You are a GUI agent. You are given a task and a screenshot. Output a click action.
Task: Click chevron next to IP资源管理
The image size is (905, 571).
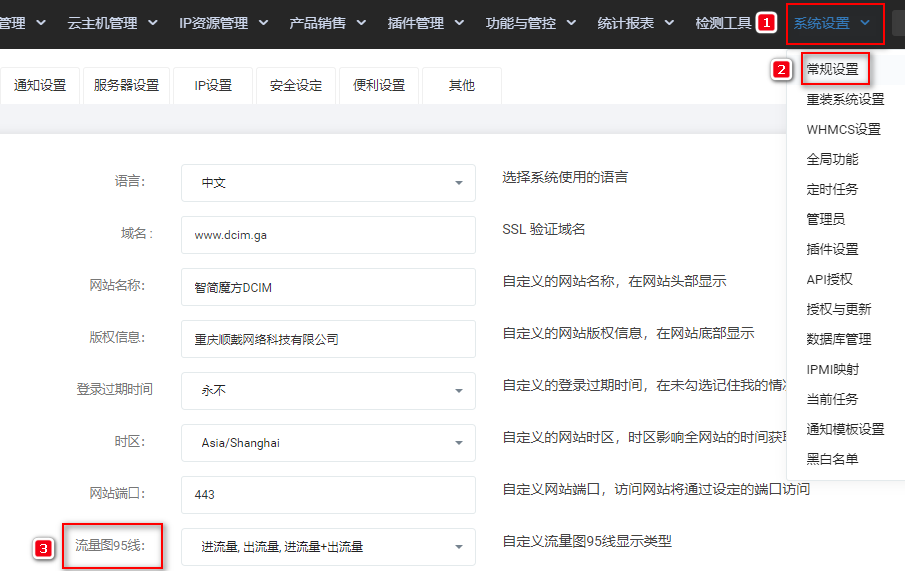(x=263, y=23)
